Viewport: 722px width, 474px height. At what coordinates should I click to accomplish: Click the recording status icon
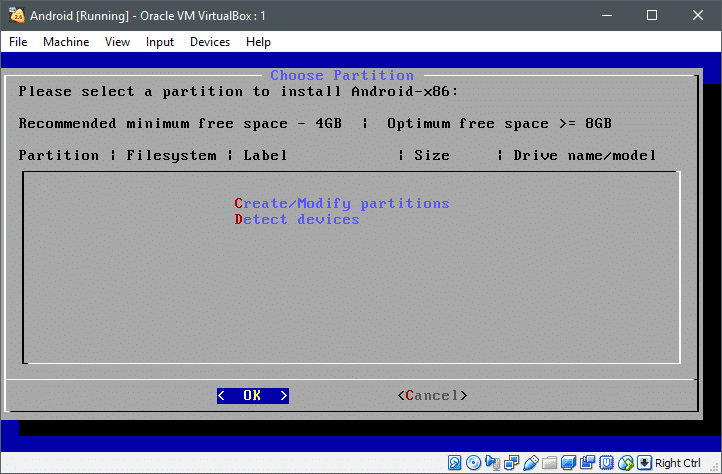point(587,463)
